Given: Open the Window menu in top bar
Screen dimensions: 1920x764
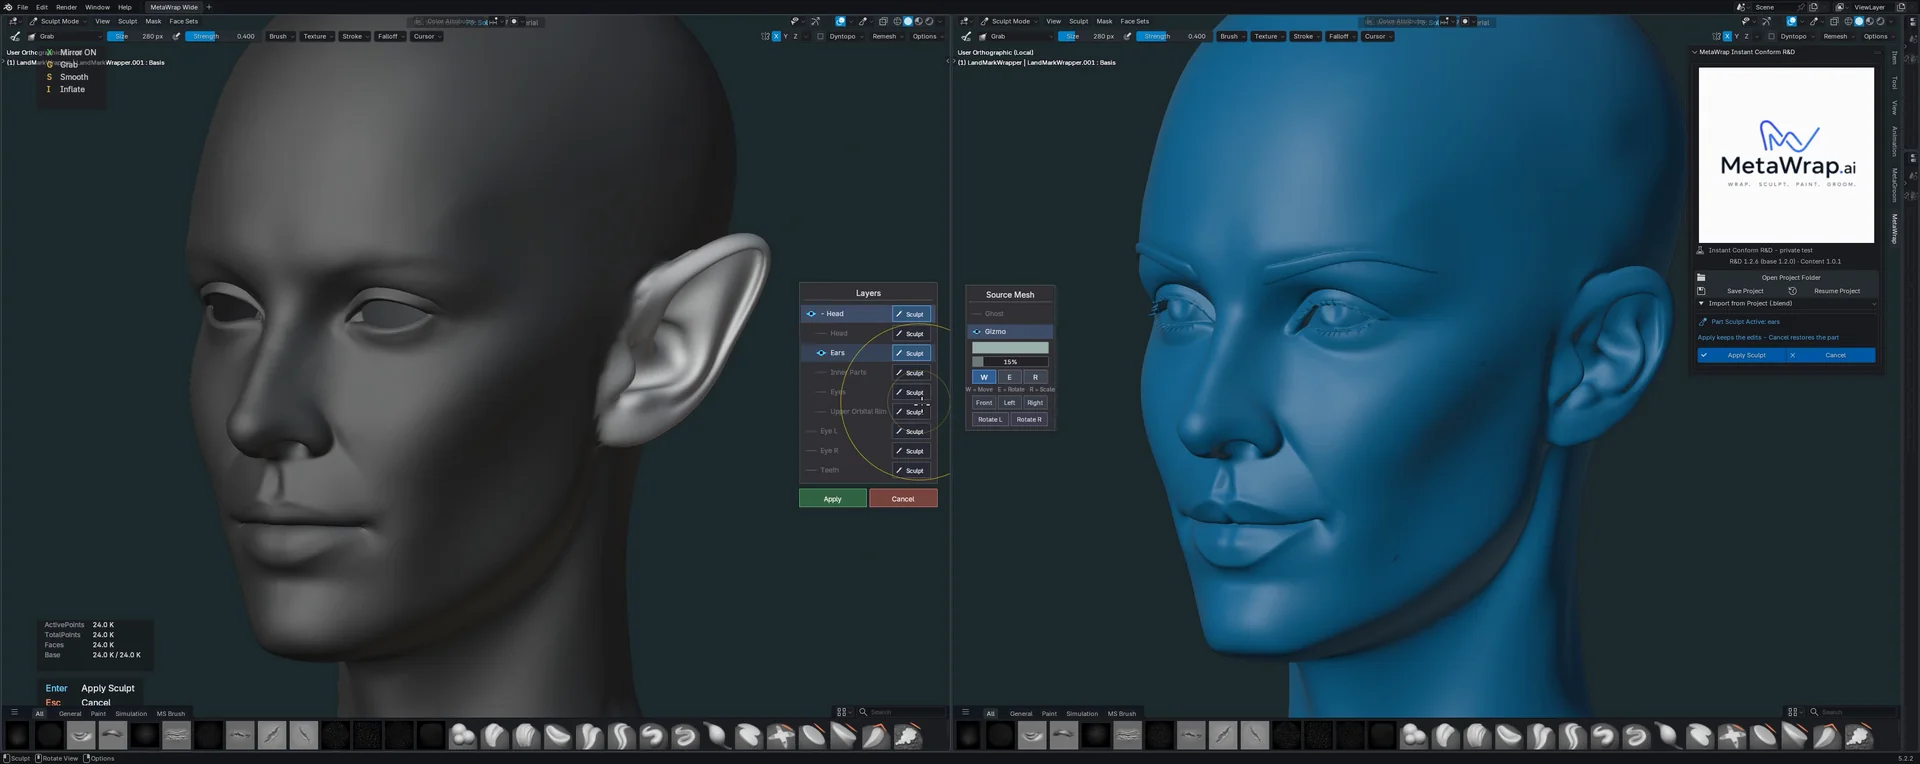Looking at the screenshot, I should pos(97,7).
